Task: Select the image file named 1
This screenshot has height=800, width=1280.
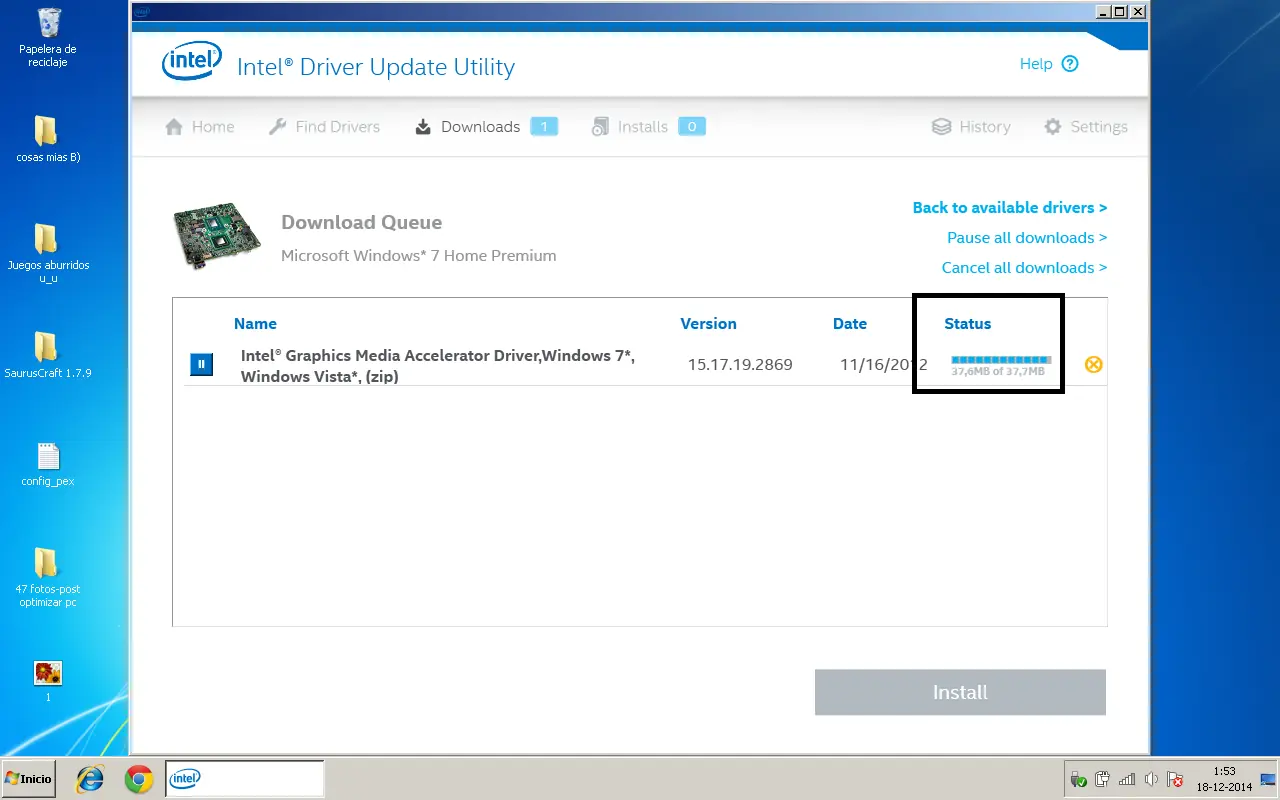Action: point(47,680)
